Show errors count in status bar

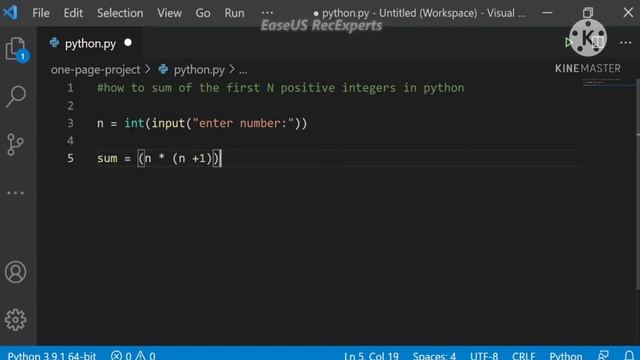pyautogui.click(x=121, y=356)
